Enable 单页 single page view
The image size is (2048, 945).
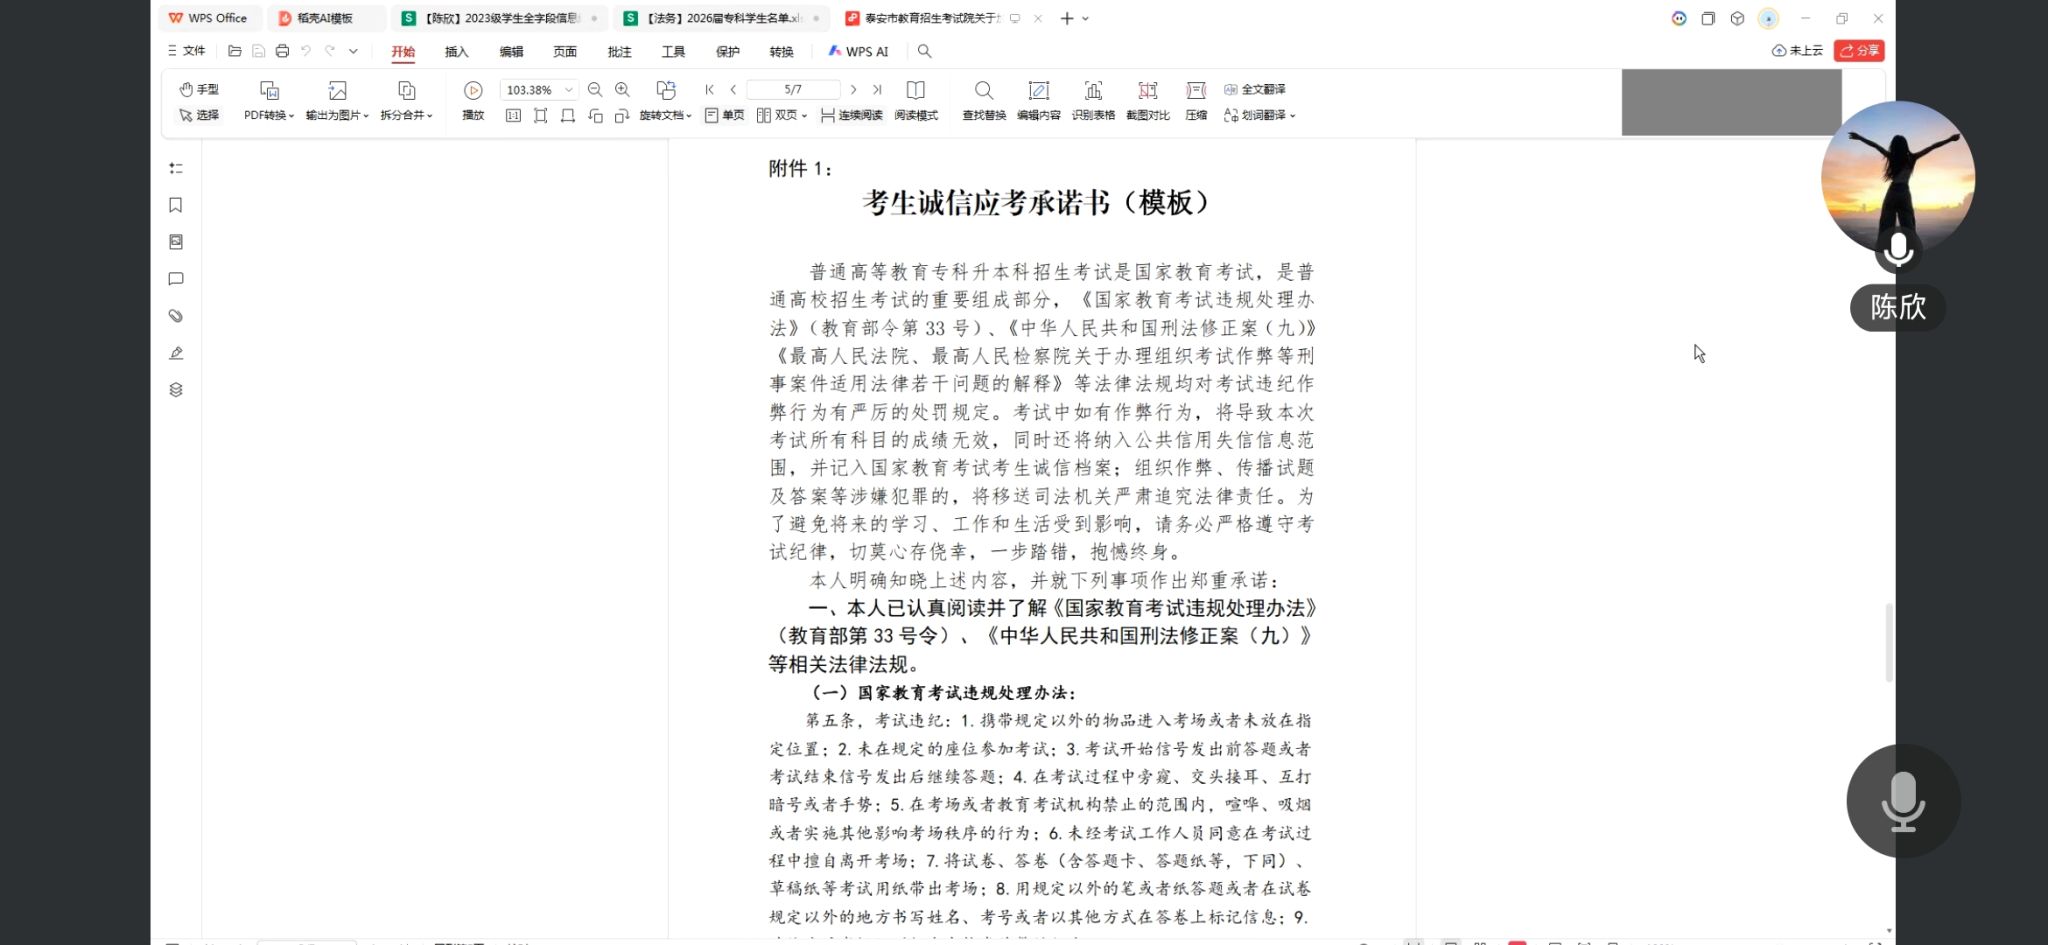pos(725,116)
